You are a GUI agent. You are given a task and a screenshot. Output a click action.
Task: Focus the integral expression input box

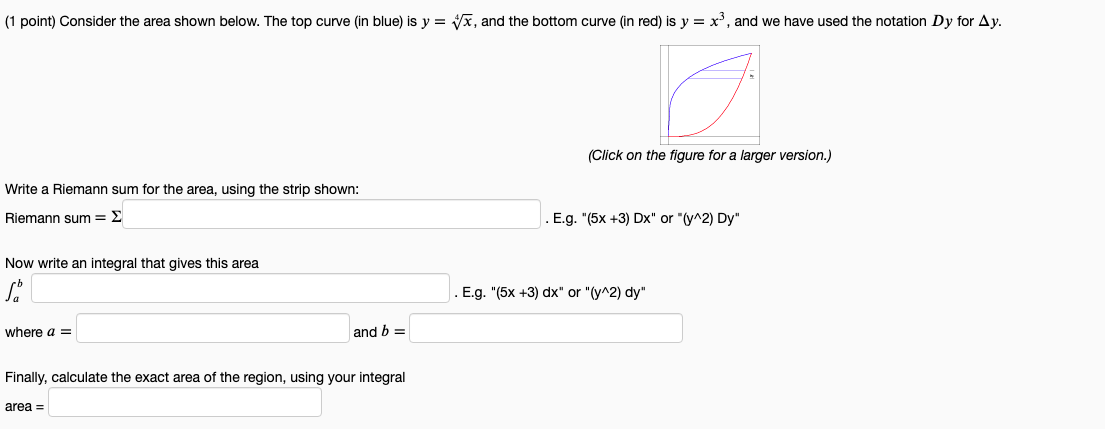click(x=240, y=289)
